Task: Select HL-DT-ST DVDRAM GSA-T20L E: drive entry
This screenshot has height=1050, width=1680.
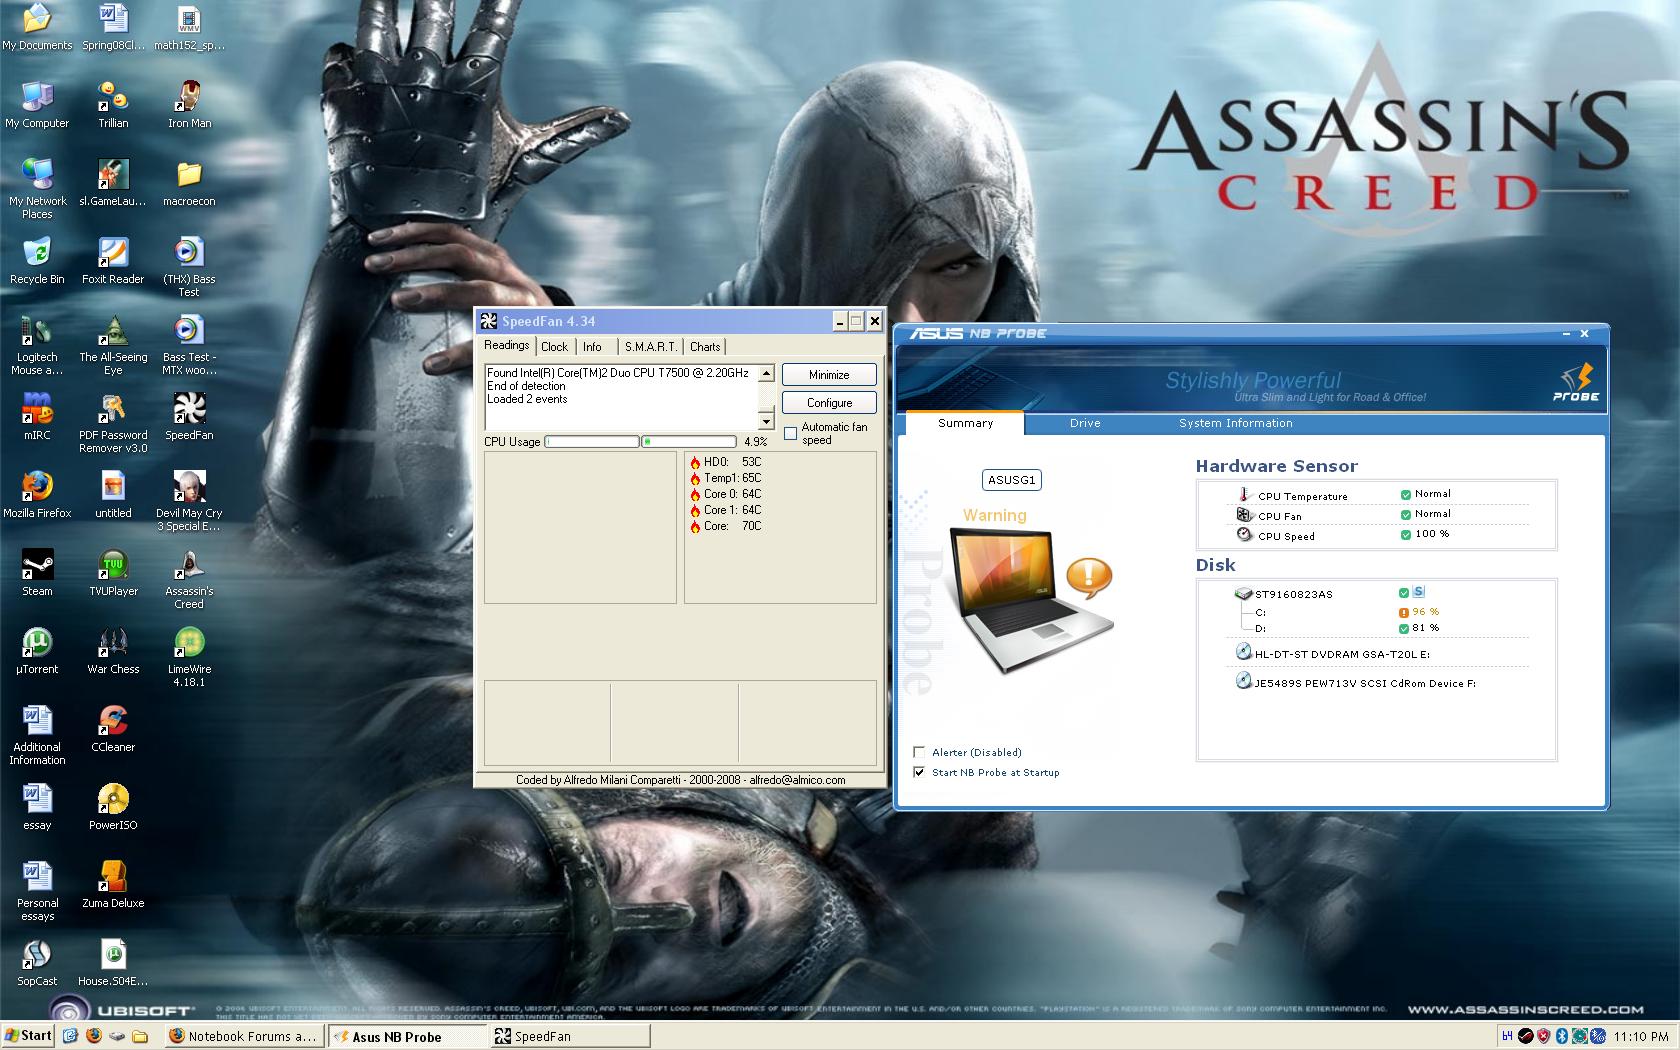Action: (1333, 653)
